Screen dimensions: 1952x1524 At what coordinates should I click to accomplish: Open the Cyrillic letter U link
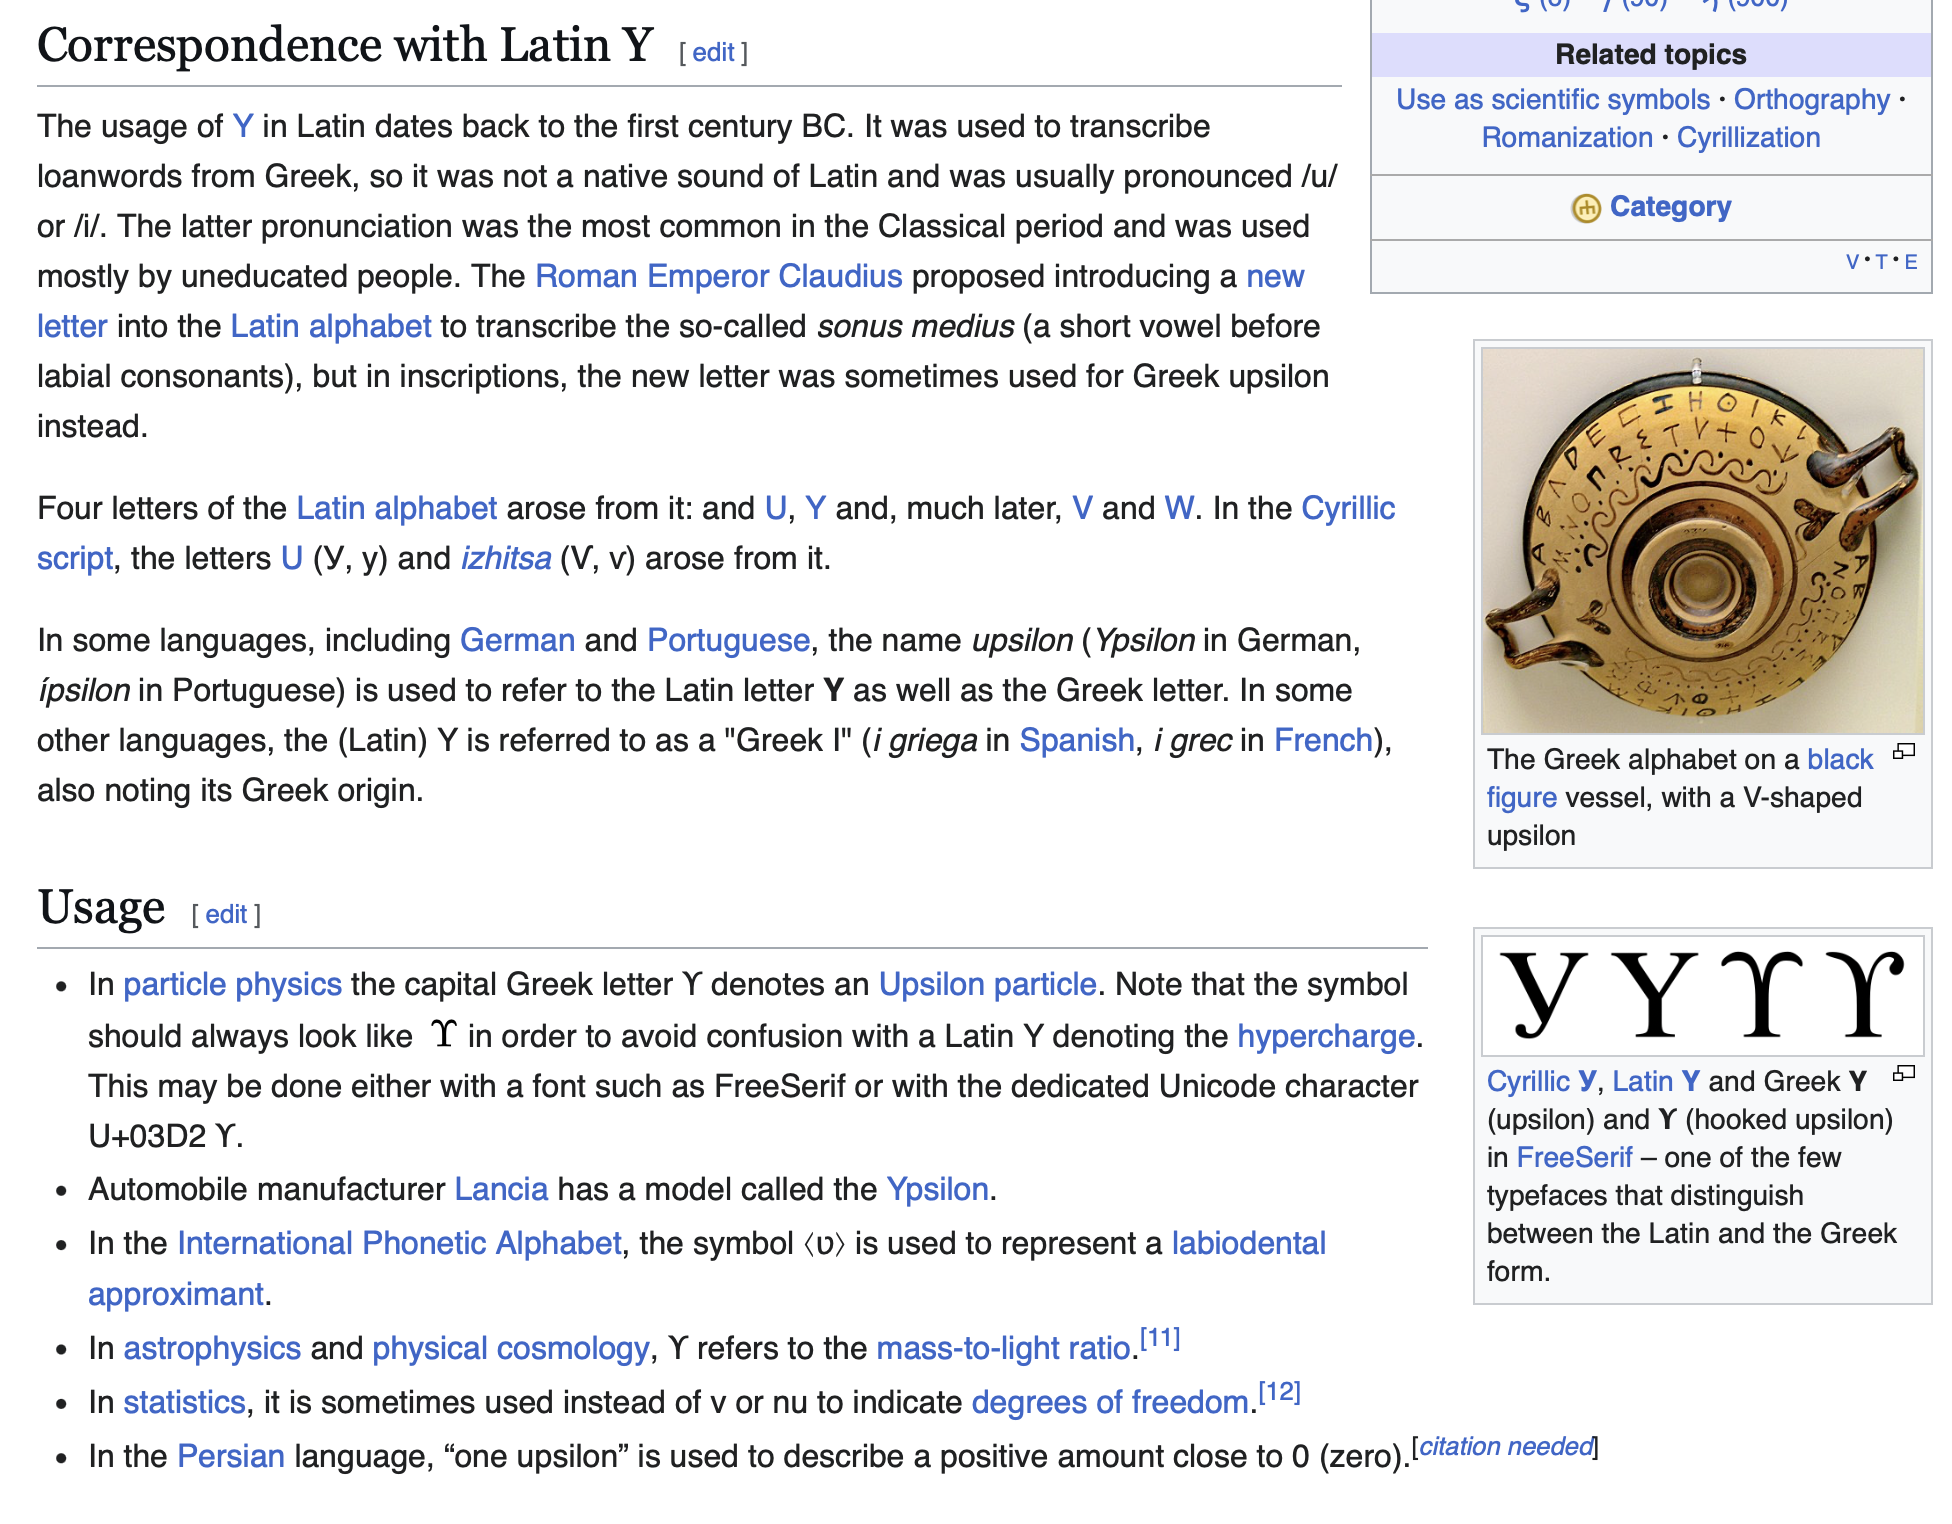tap(292, 558)
